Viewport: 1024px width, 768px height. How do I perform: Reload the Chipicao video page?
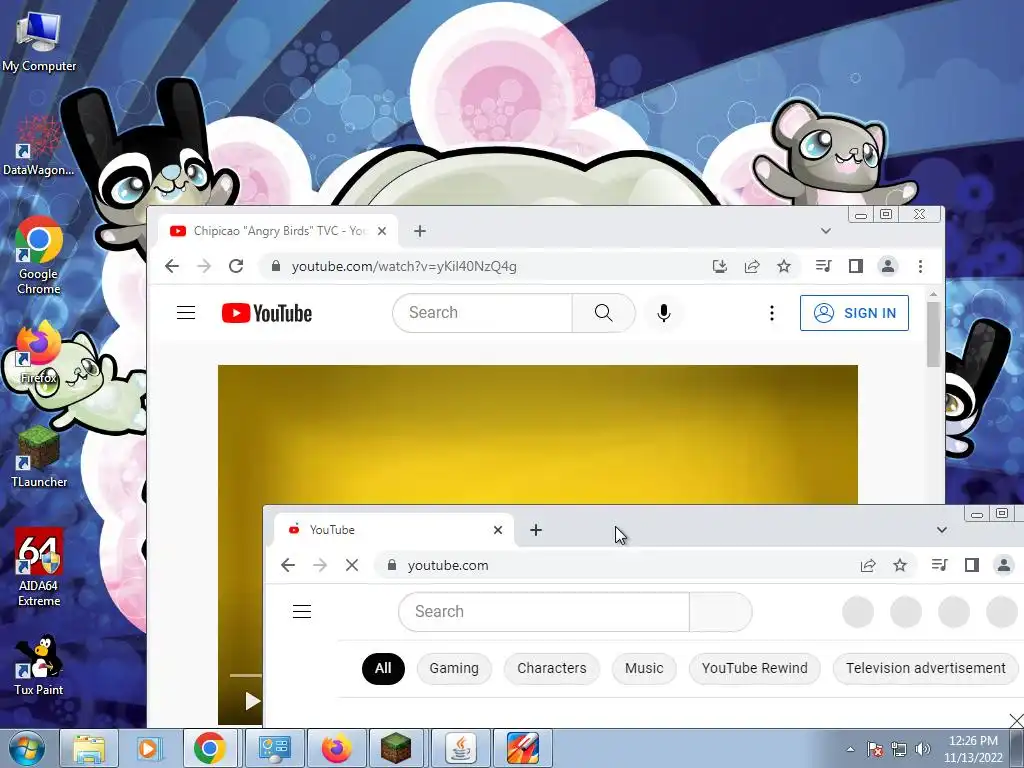(236, 266)
